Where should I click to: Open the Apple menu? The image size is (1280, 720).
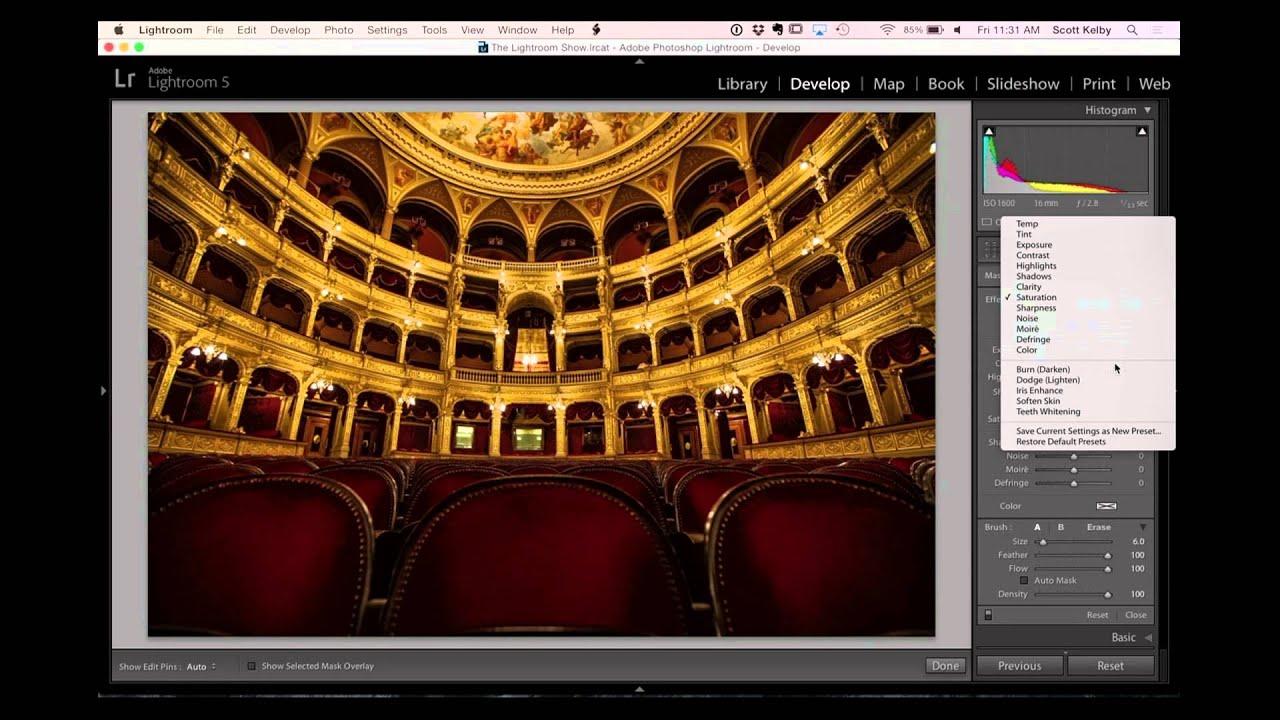pos(119,30)
